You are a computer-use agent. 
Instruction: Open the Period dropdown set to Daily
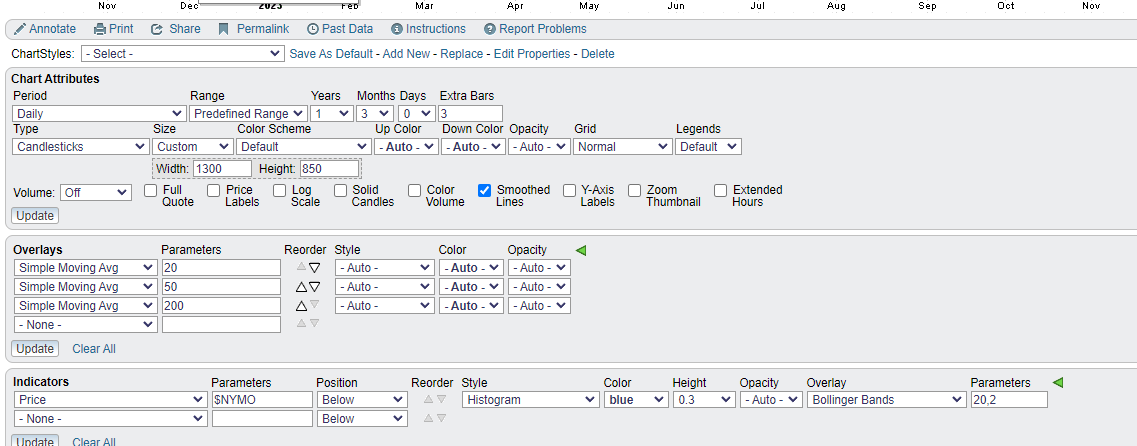point(99,113)
